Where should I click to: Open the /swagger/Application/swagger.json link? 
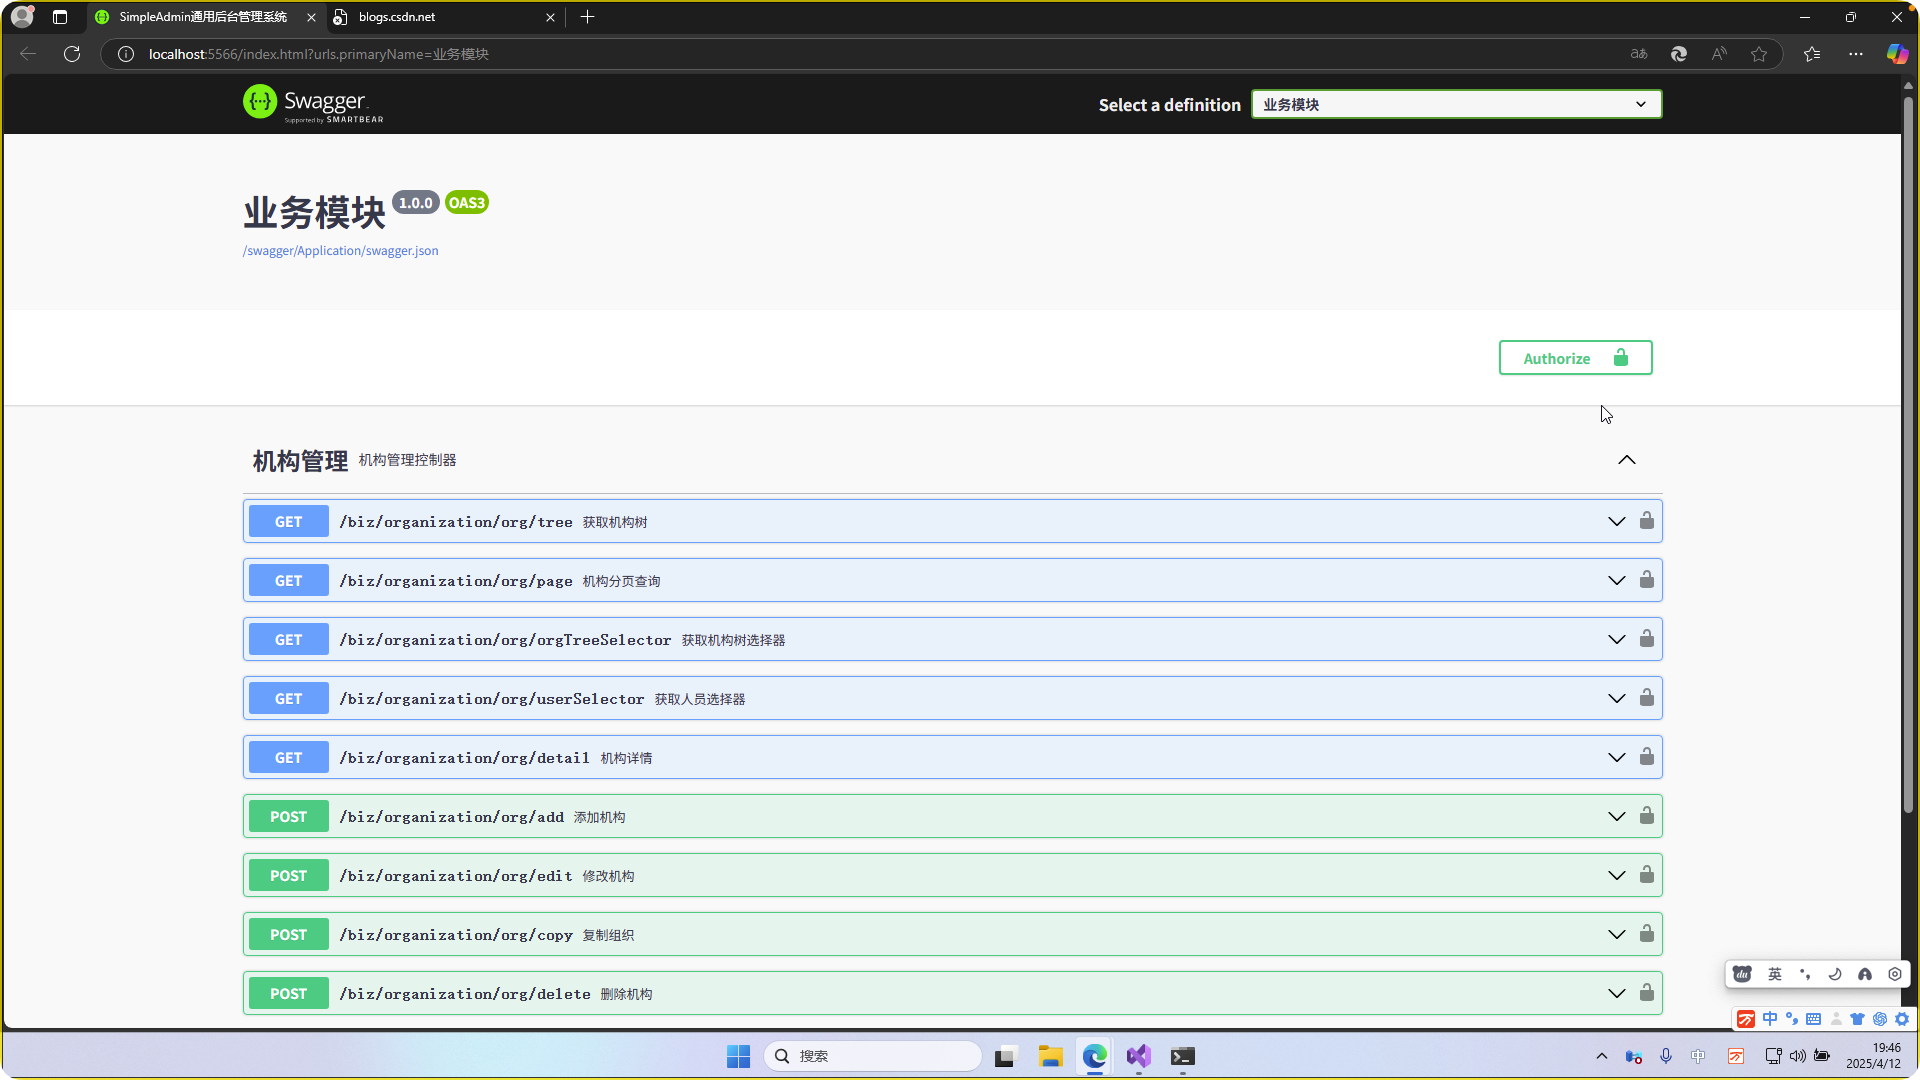tap(340, 251)
